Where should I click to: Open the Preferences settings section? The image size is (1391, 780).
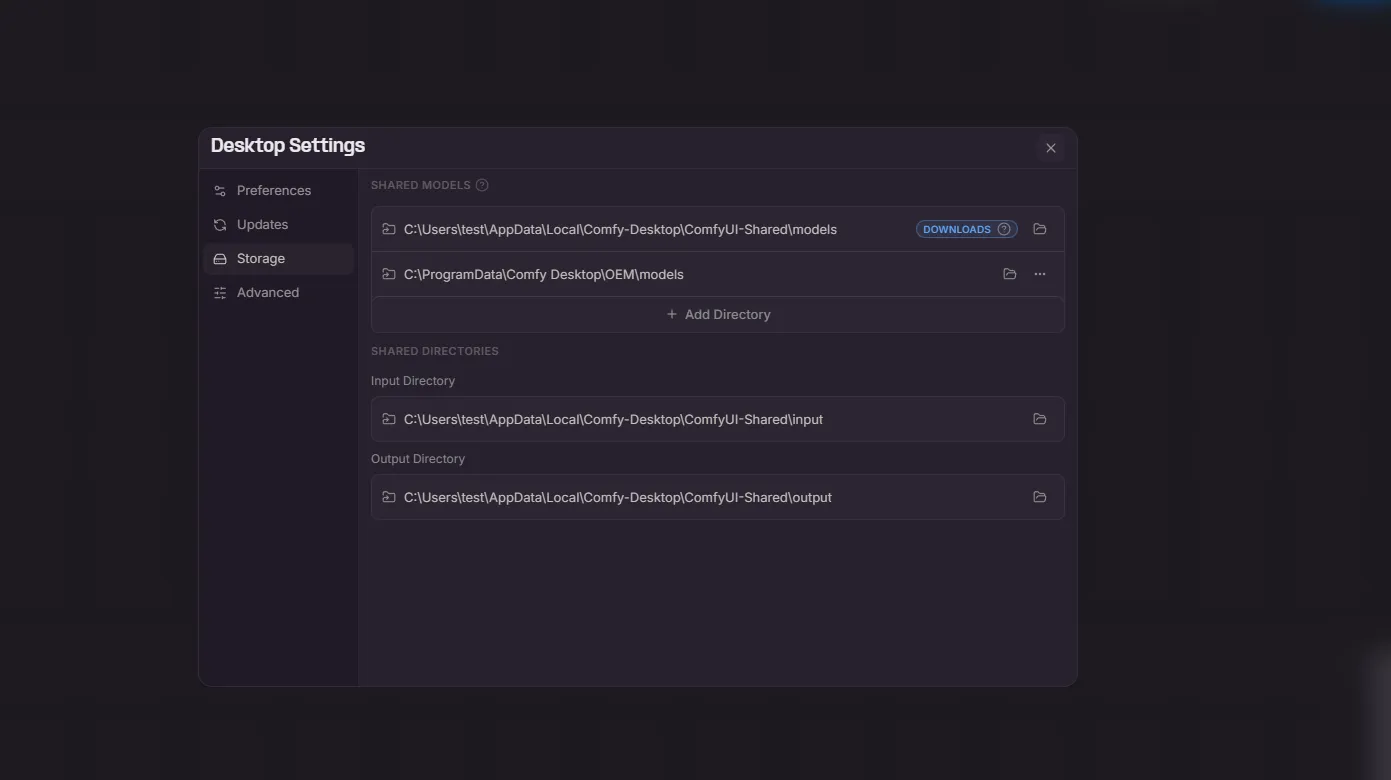[278, 190]
